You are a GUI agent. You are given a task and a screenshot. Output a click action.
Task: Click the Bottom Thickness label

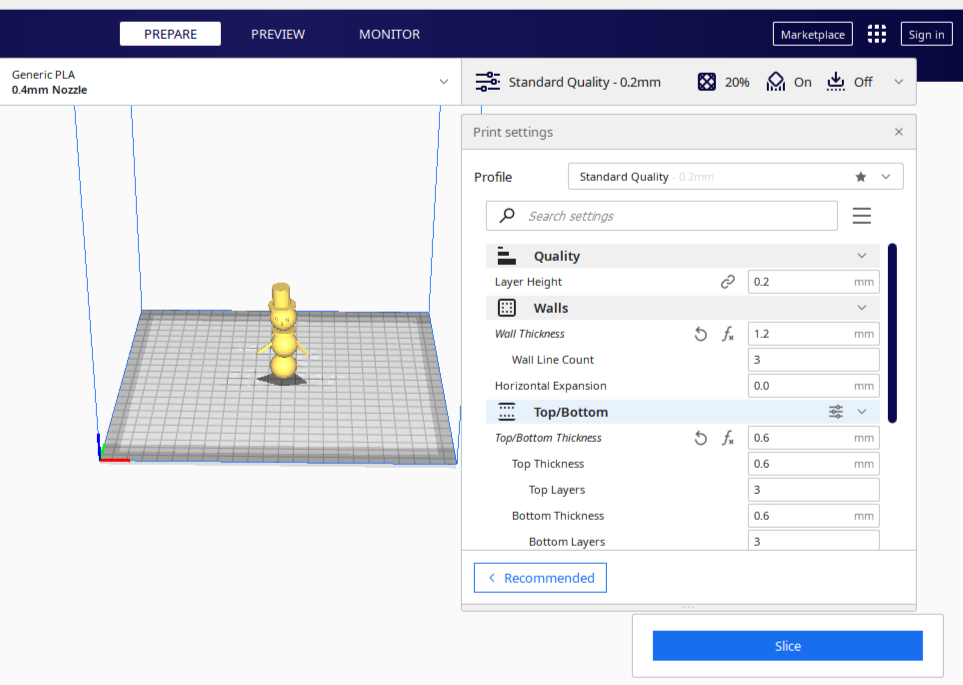pos(558,516)
